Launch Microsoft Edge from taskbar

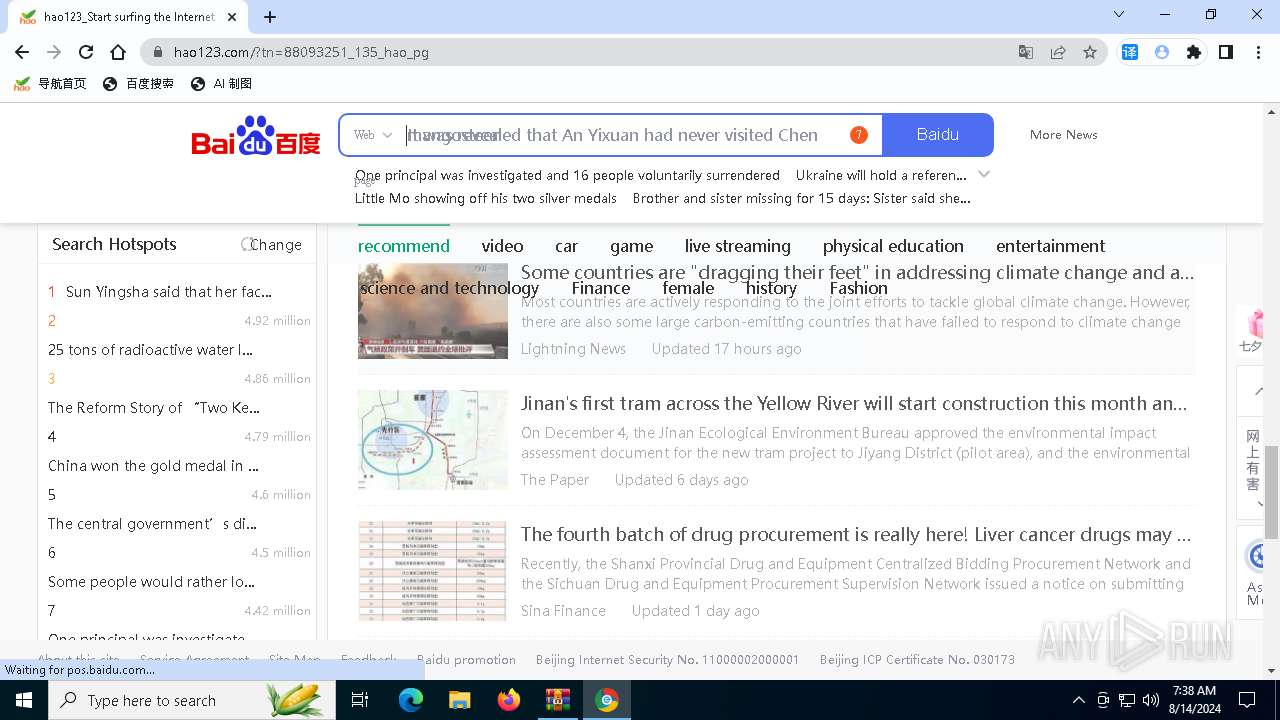tap(411, 700)
